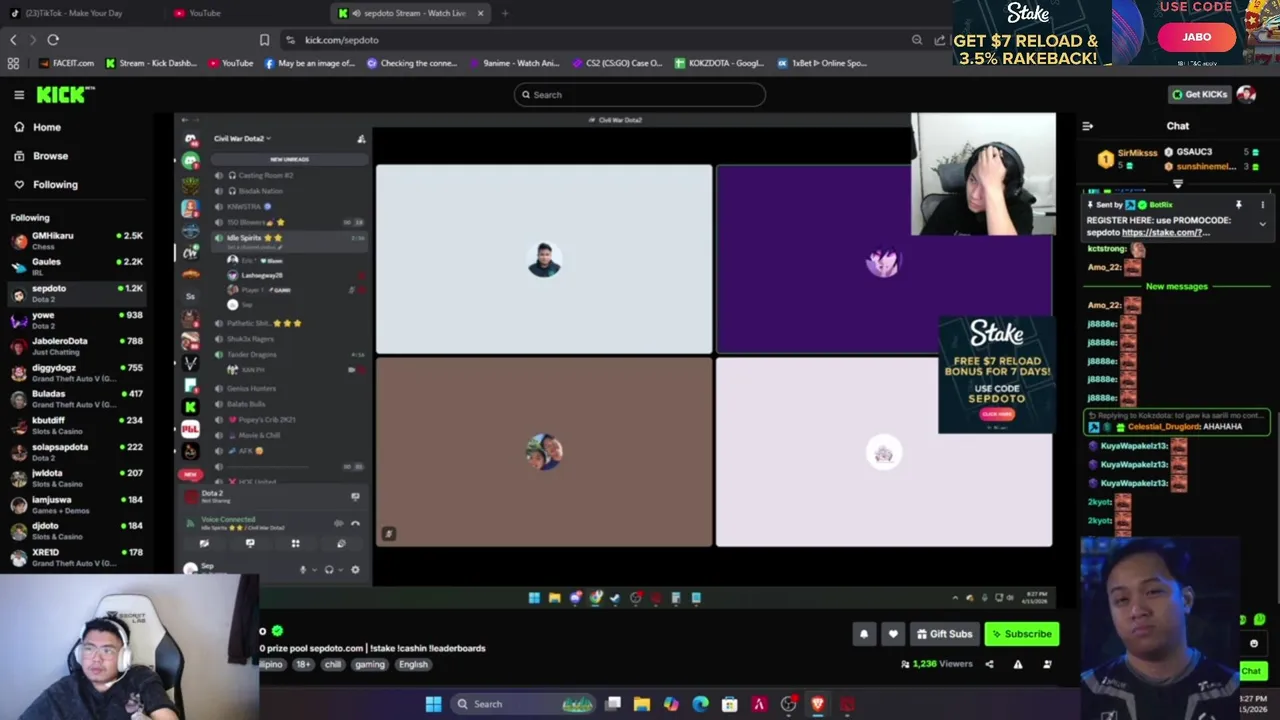Viewport: 1280px width, 720px height.
Task: Click the share icon in the address bar
Action: click(x=940, y=40)
